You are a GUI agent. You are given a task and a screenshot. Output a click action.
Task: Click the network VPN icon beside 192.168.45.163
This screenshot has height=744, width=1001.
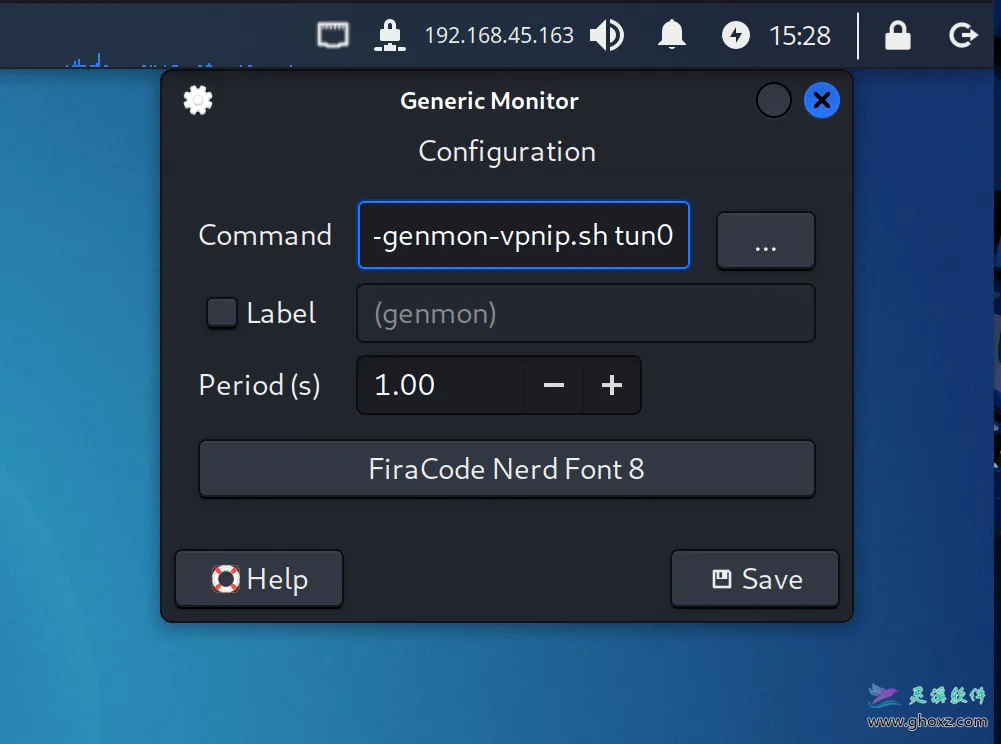point(390,35)
